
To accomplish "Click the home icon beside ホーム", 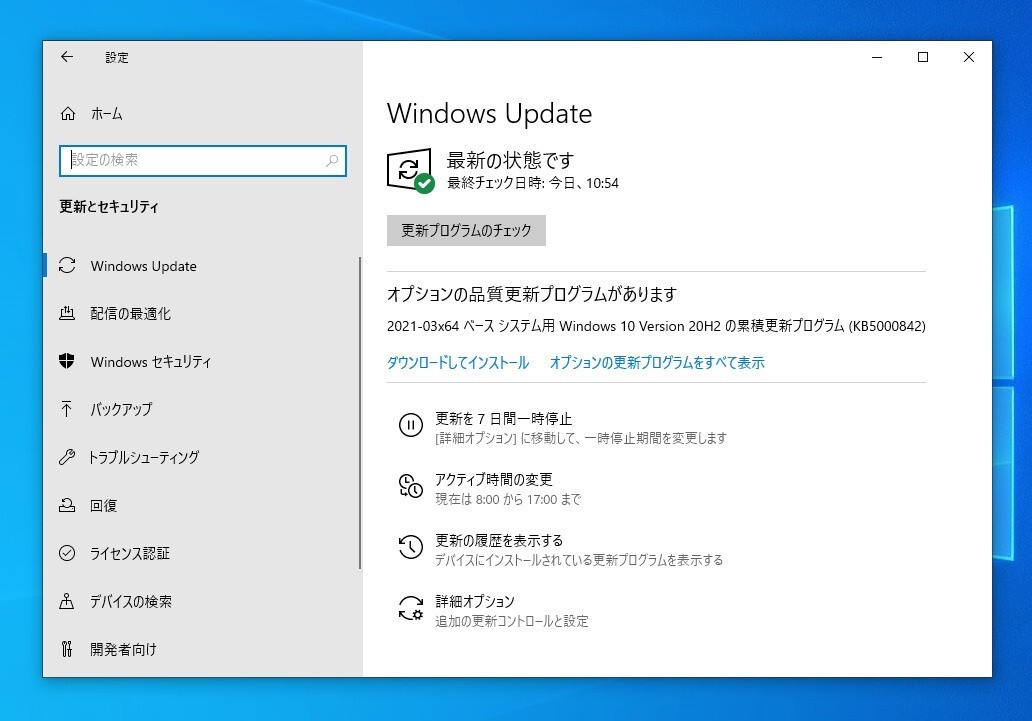I will (68, 114).
